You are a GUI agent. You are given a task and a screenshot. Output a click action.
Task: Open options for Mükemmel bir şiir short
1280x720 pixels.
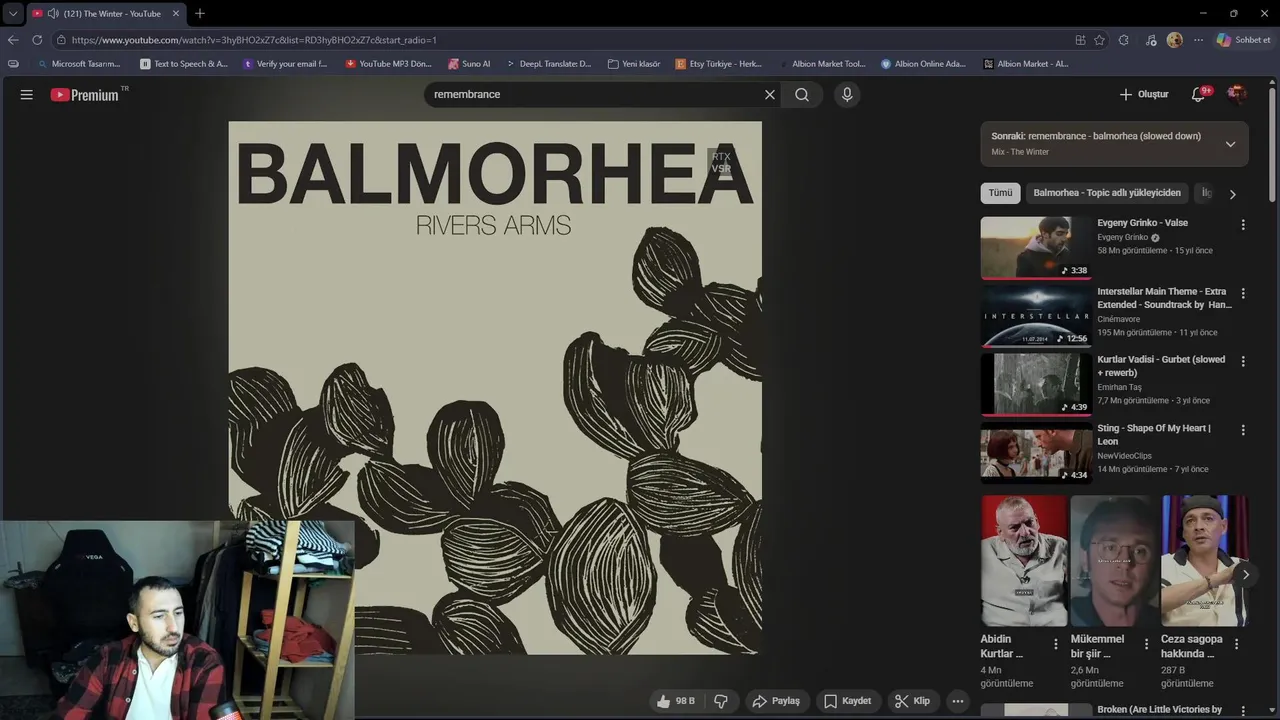point(1145,644)
